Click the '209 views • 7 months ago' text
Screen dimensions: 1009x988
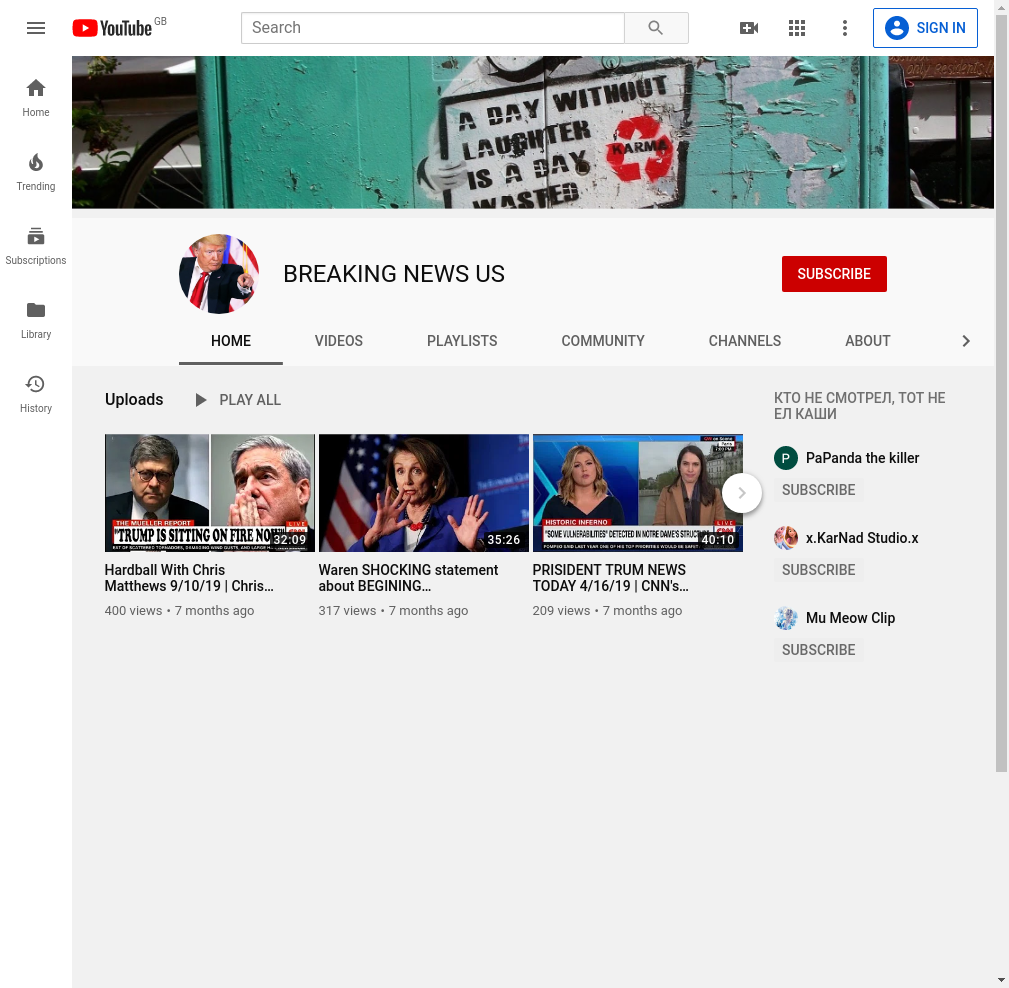pyautogui.click(x=607, y=611)
